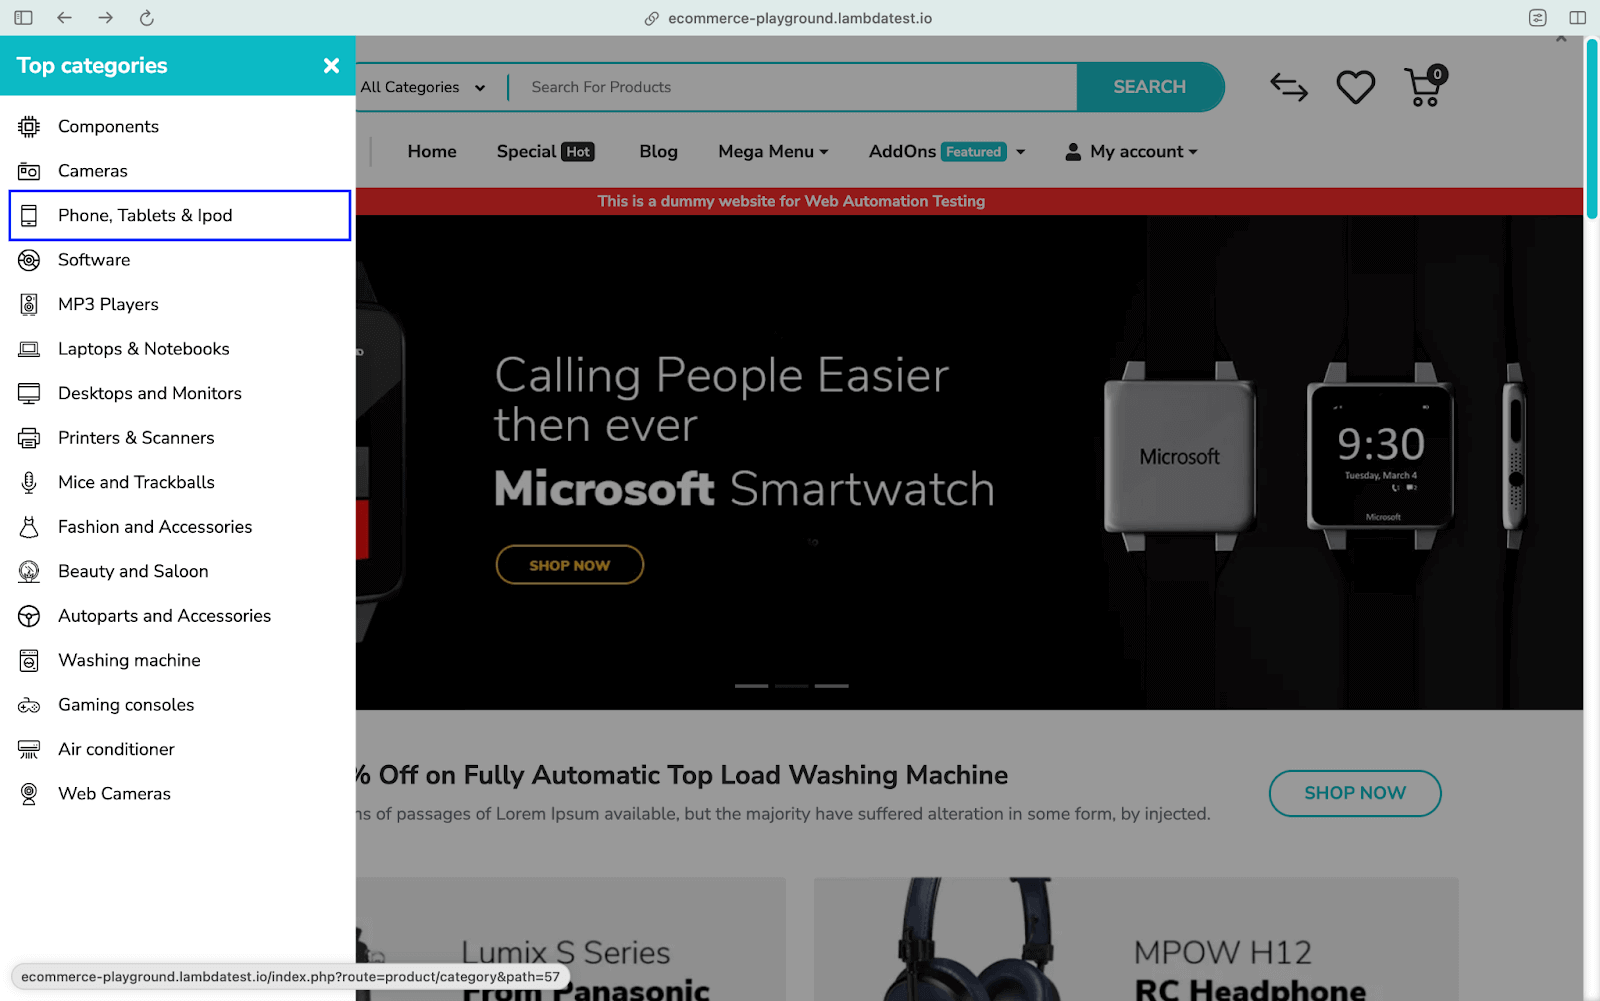This screenshot has height=1001, width=1600.
Task: Click the page vertical scrollbar
Action: (x=1592, y=128)
